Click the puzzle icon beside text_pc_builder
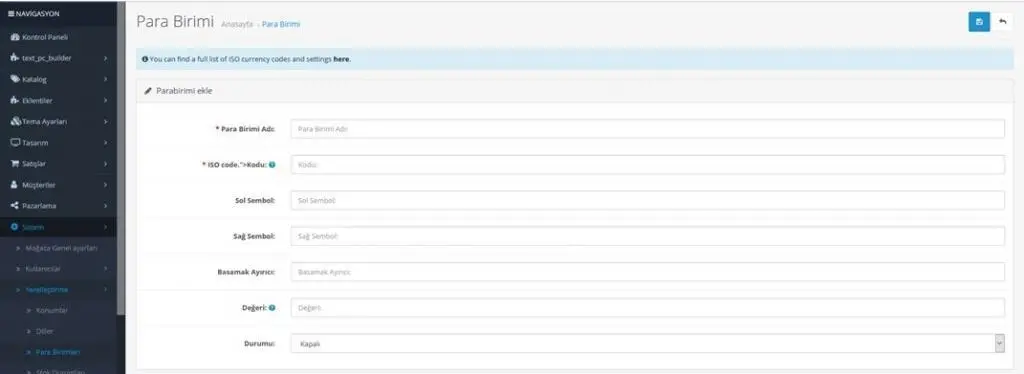The height and width of the screenshot is (374, 1024). point(15,58)
